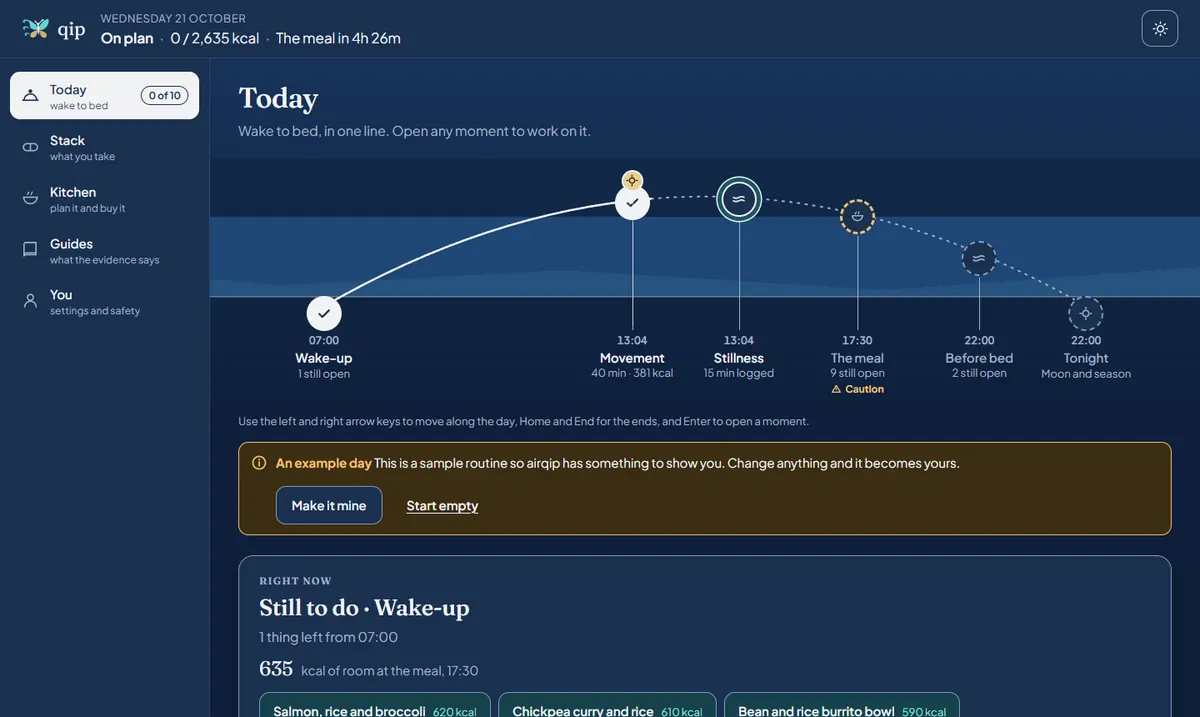Click the Kitchen bowl icon
1200x717 pixels.
click(31, 199)
